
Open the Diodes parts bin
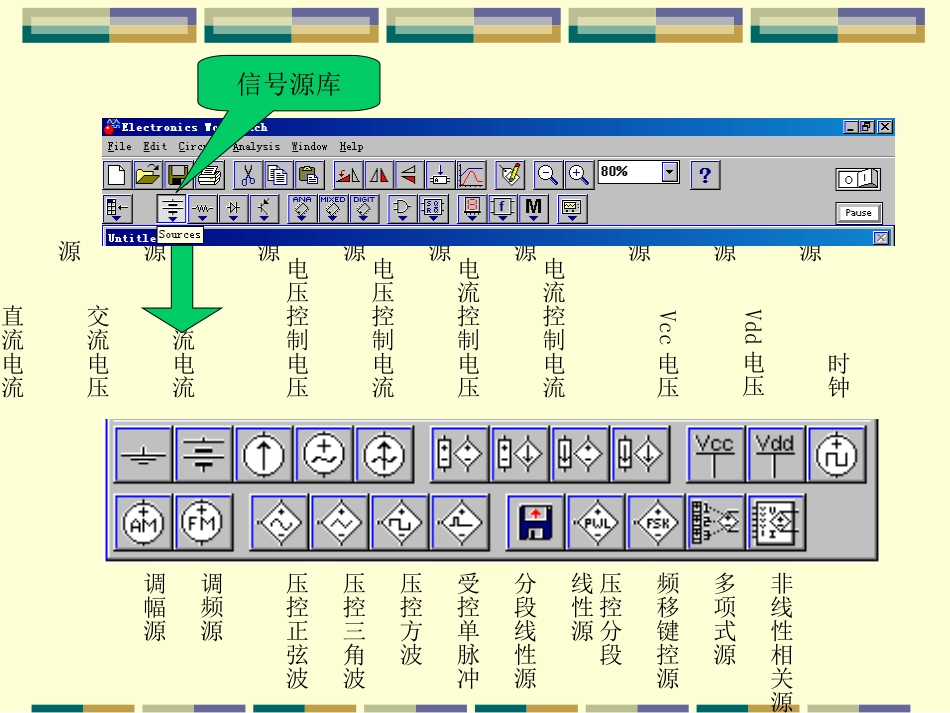[x=233, y=208]
